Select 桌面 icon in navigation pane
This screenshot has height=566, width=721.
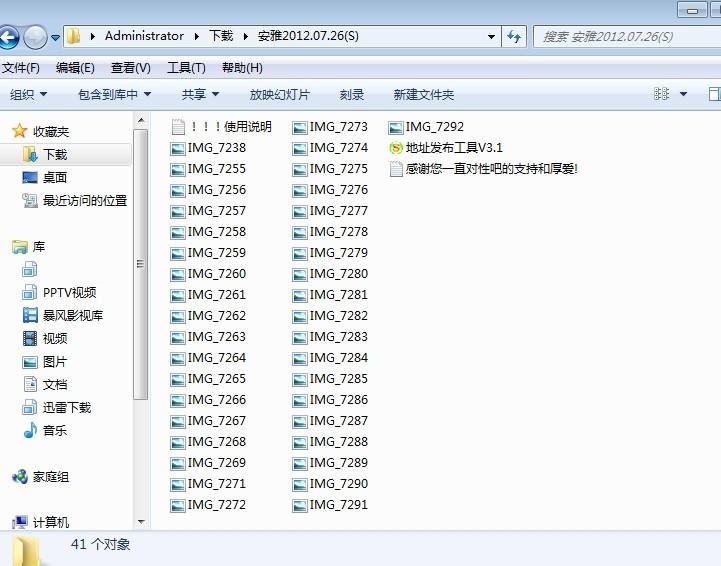[30, 177]
